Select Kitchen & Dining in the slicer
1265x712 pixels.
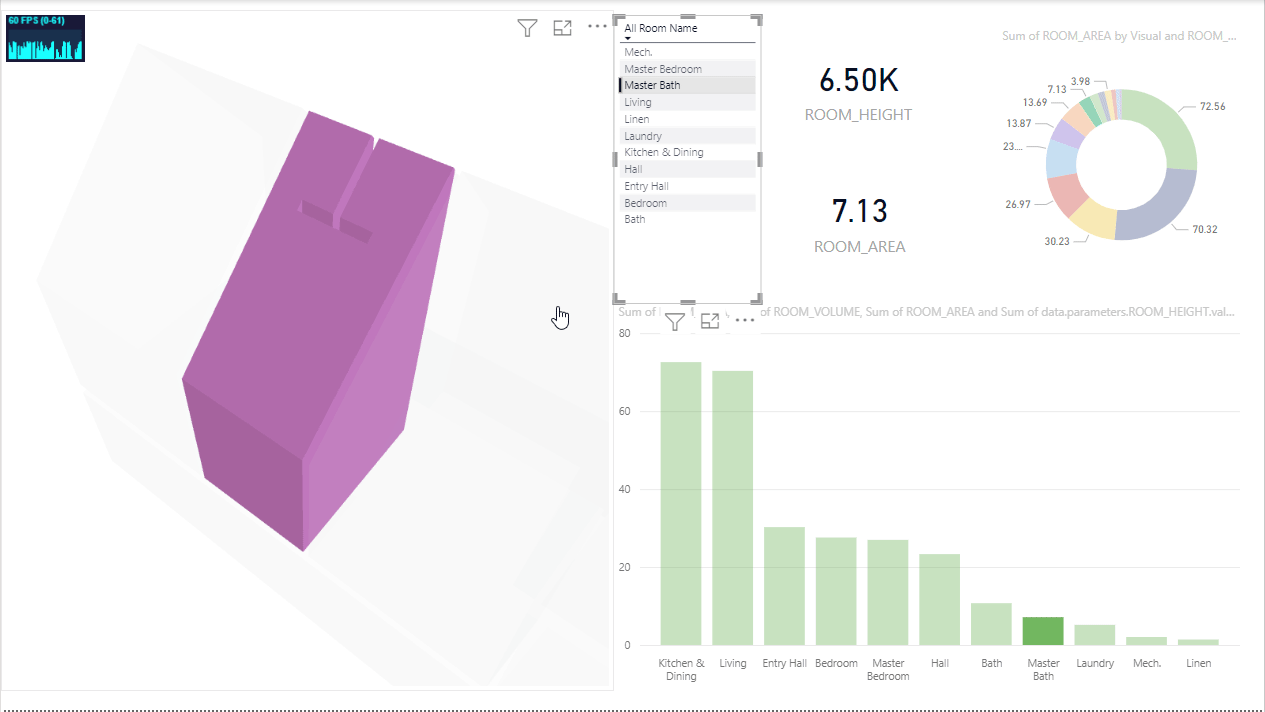[663, 152]
